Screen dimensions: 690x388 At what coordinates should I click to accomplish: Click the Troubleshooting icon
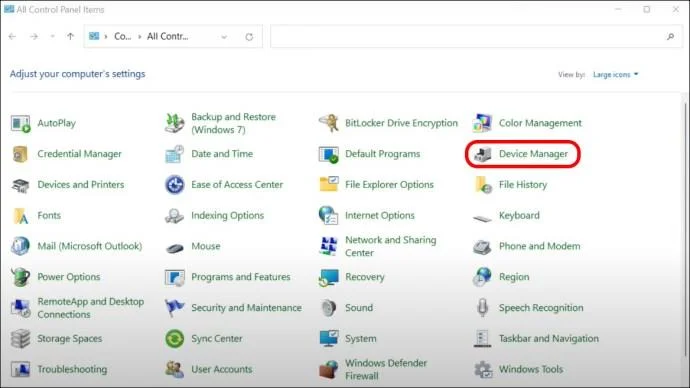[x=20, y=370]
